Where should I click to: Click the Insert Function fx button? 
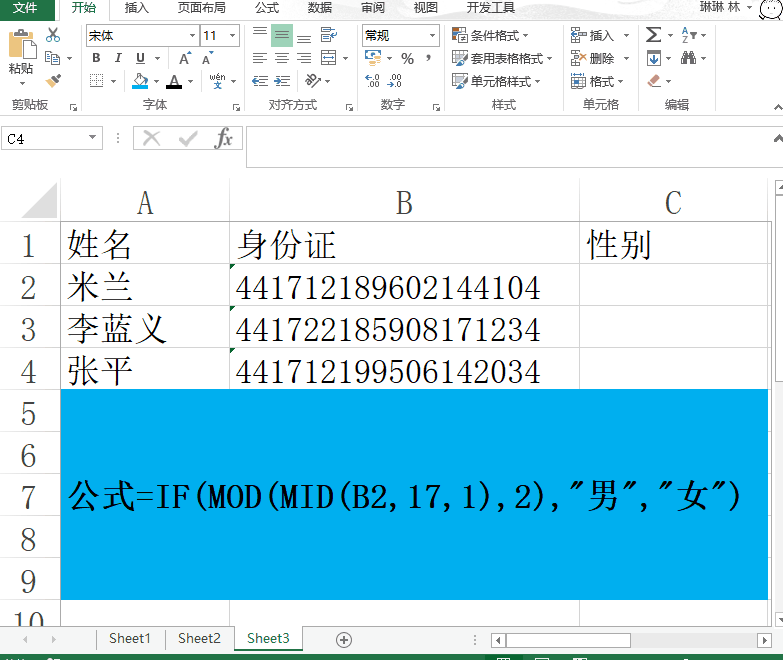[223, 138]
